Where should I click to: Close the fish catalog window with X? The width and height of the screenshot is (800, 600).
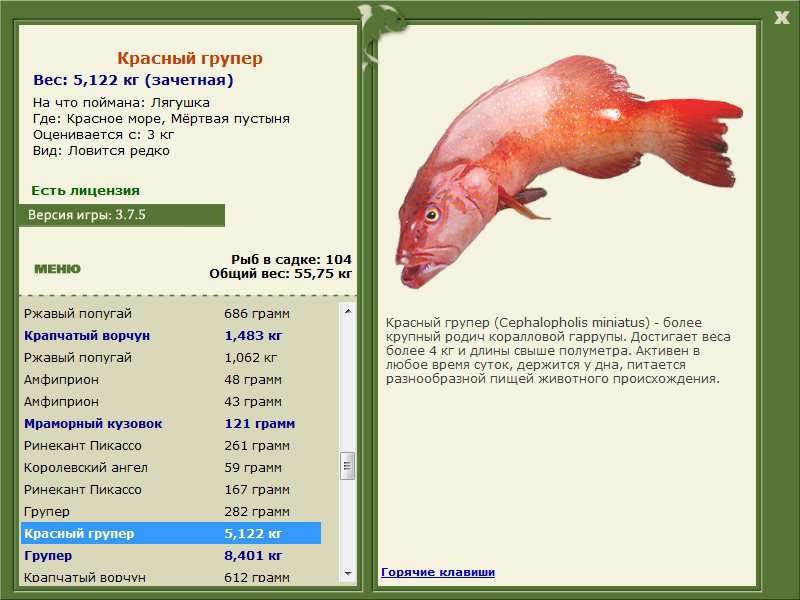point(781,18)
